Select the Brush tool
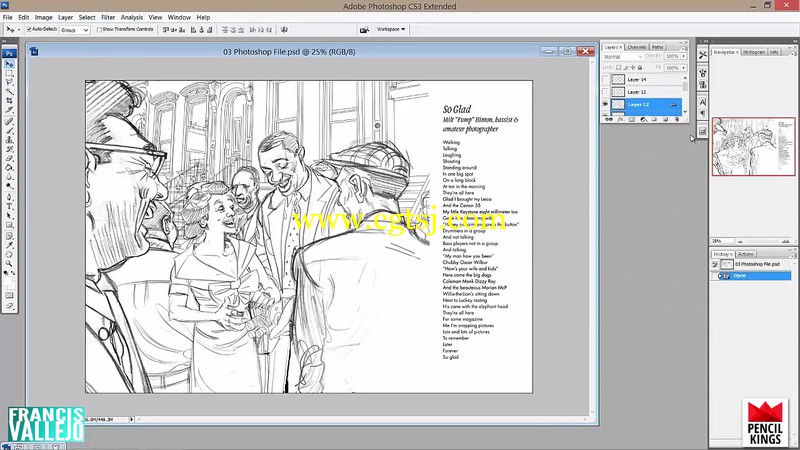Screen dimensions: 800x450 [9, 131]
